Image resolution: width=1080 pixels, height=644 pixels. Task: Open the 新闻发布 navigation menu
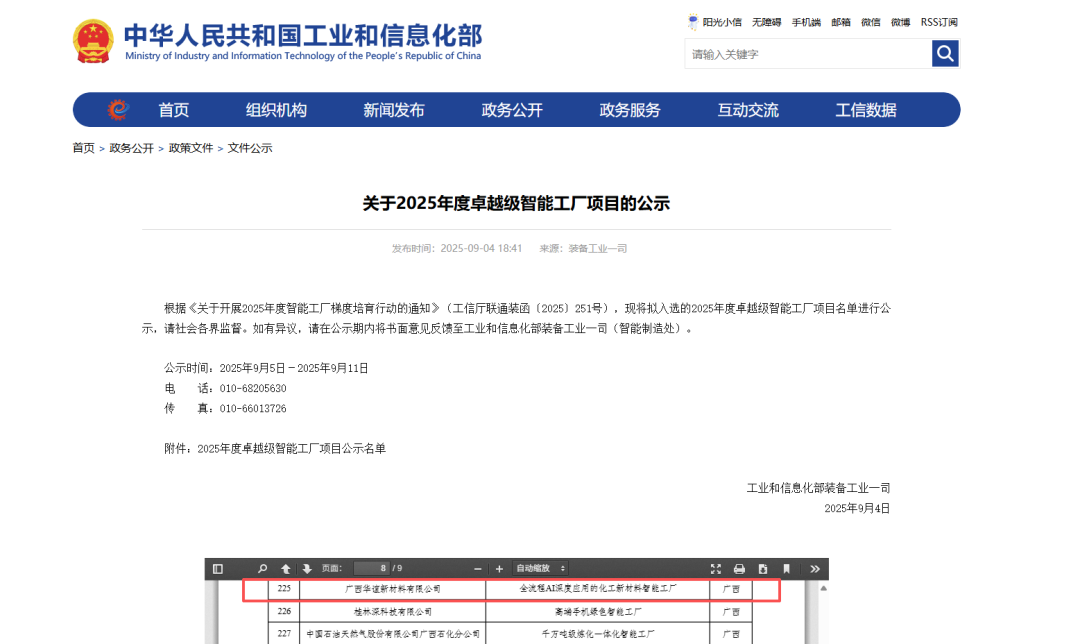tap(393, 110)
